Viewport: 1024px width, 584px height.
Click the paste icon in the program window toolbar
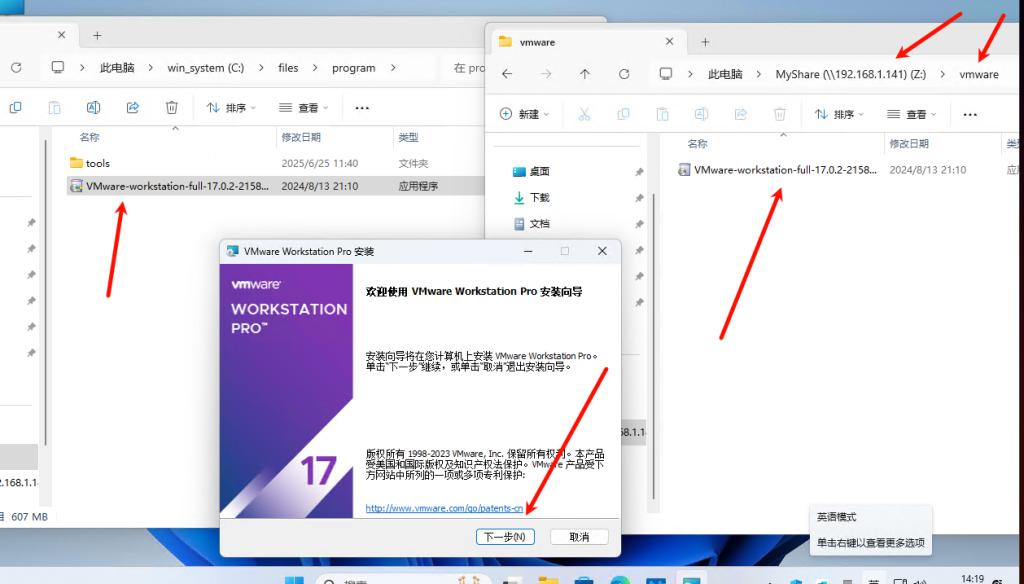click(54, 108)
